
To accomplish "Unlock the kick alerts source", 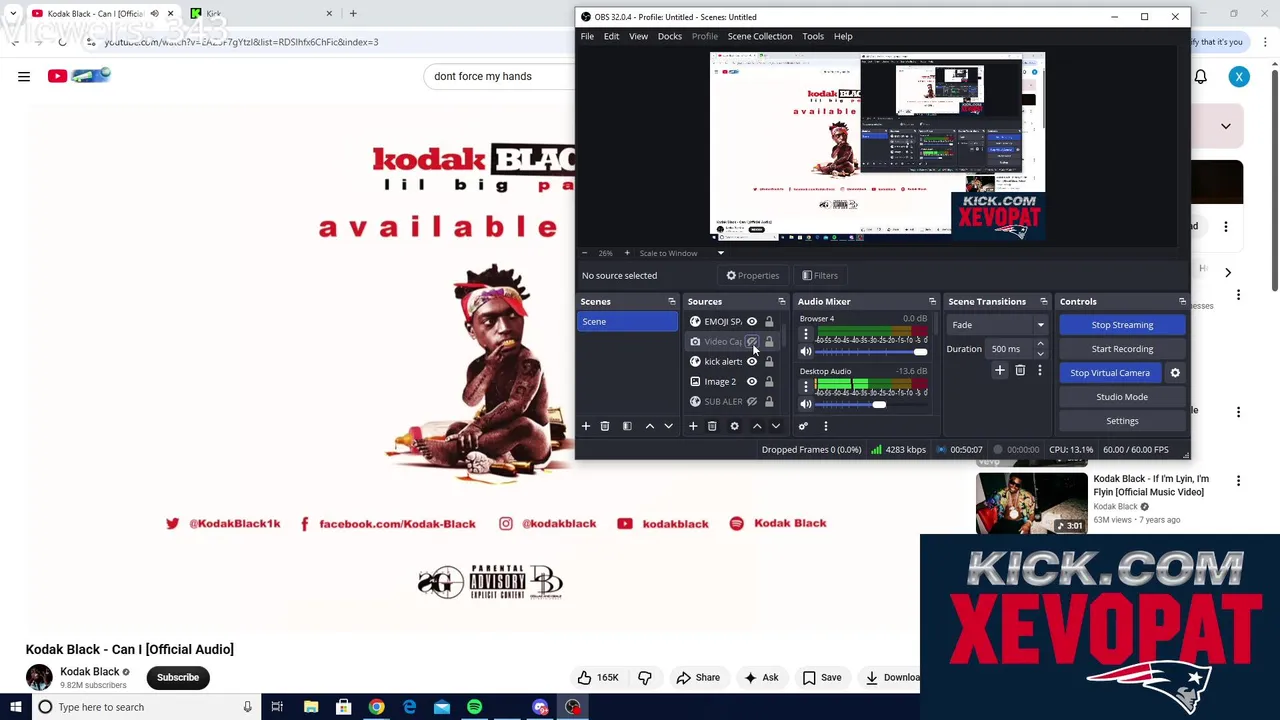I will tap(769, 361).
